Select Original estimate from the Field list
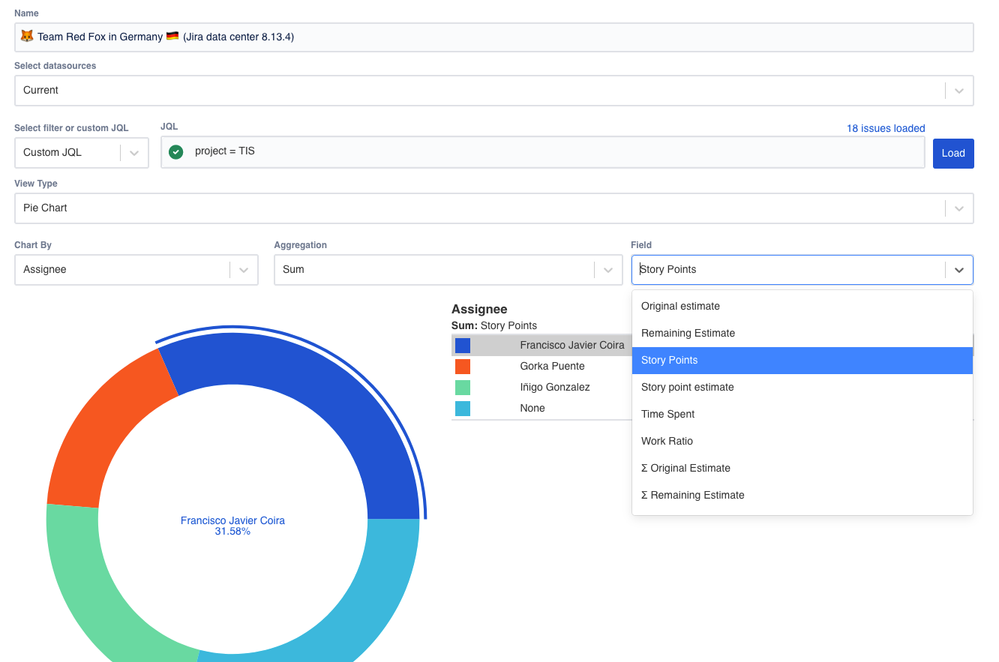 pos(802,306)
